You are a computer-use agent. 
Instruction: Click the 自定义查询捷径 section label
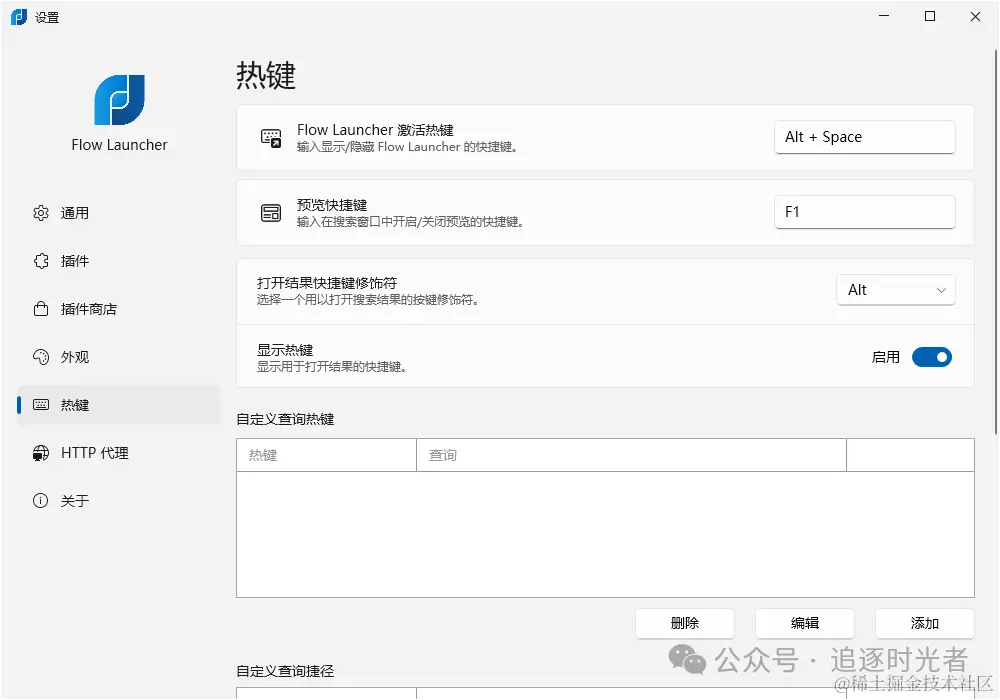tap(285, 671)
